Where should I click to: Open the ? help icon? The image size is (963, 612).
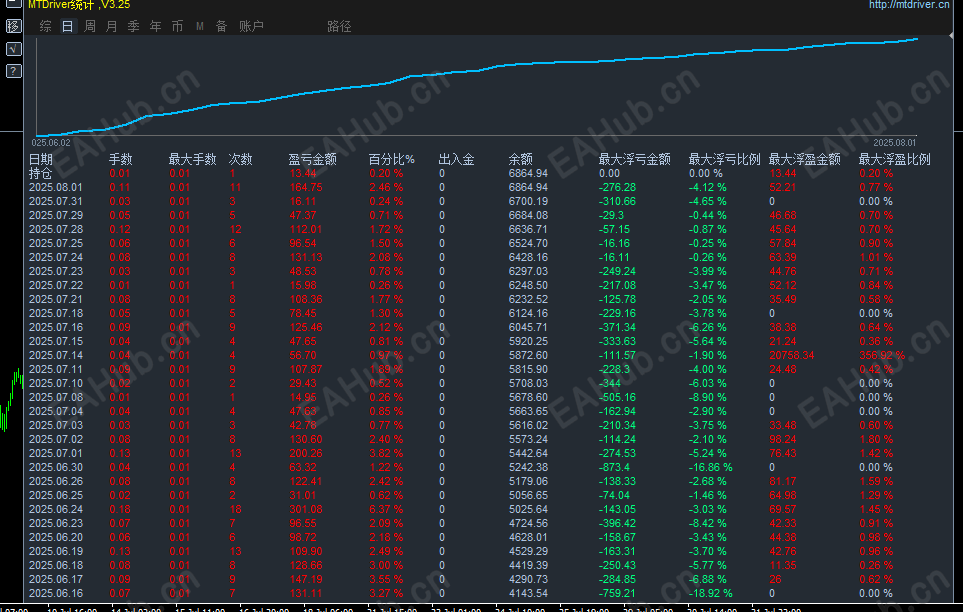pos(14,71)
